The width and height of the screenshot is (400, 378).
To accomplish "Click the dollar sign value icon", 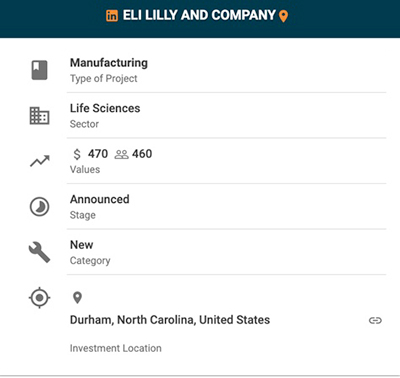I will coord(77,154).
